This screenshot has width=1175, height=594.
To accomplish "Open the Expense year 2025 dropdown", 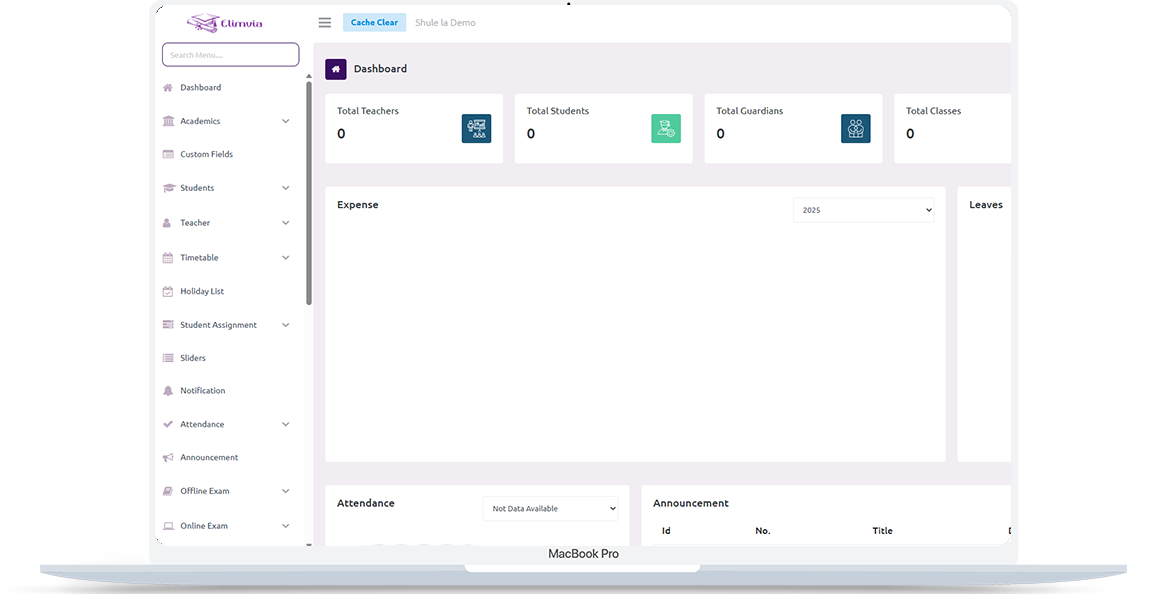I will (x=864, y=210).
